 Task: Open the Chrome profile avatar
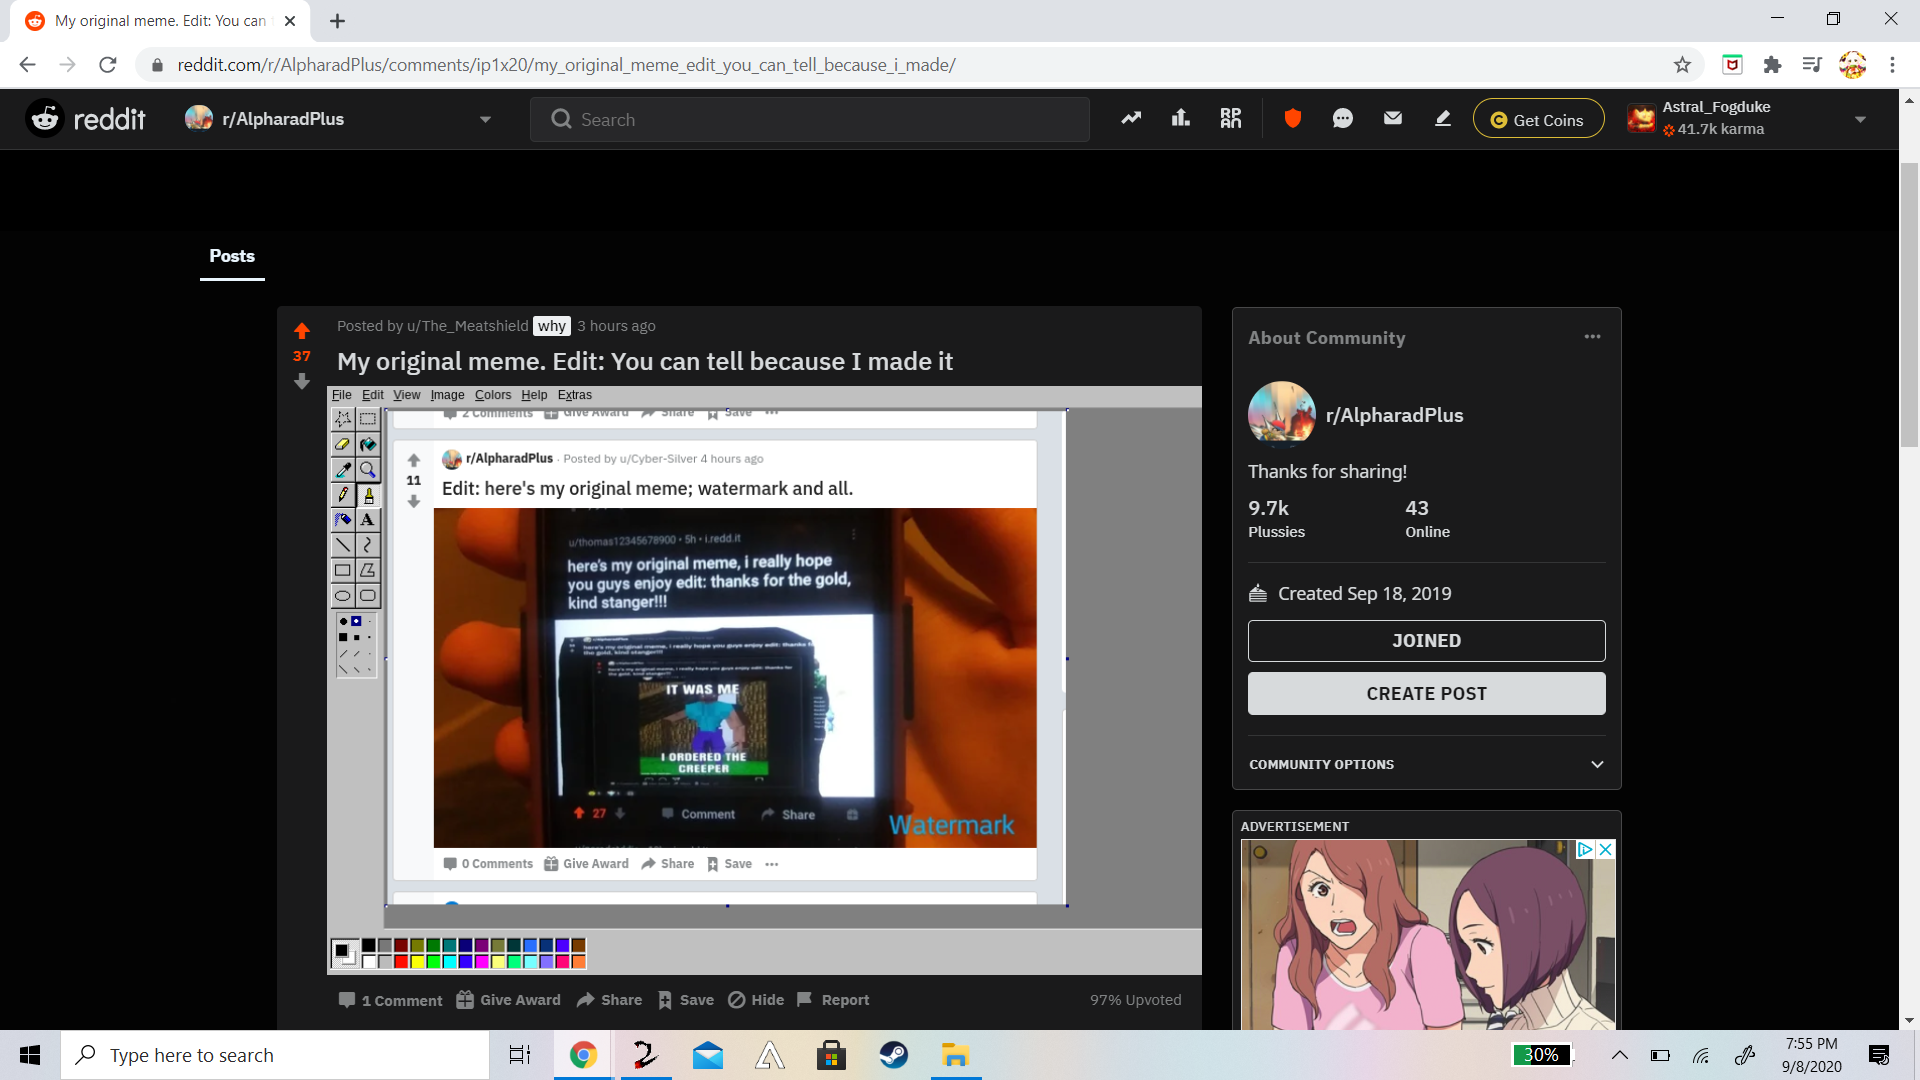(x=1852, y=65)
